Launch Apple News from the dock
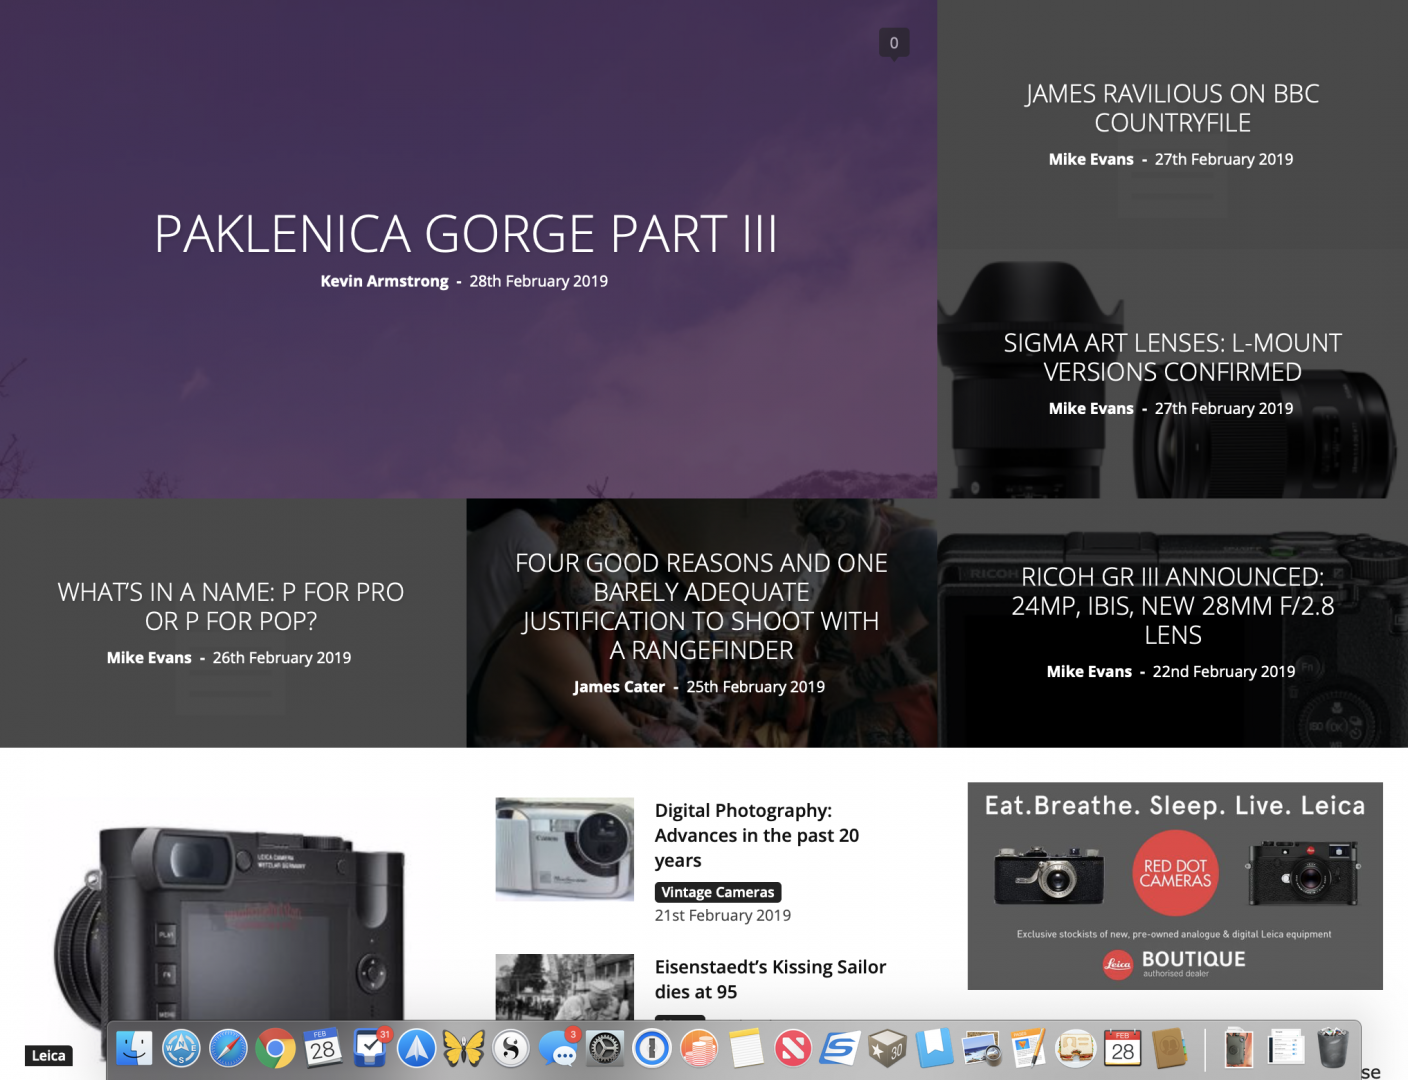Image resolution: width=1408 pixels, height=1080 pixels. click(x=793, y=1048)
